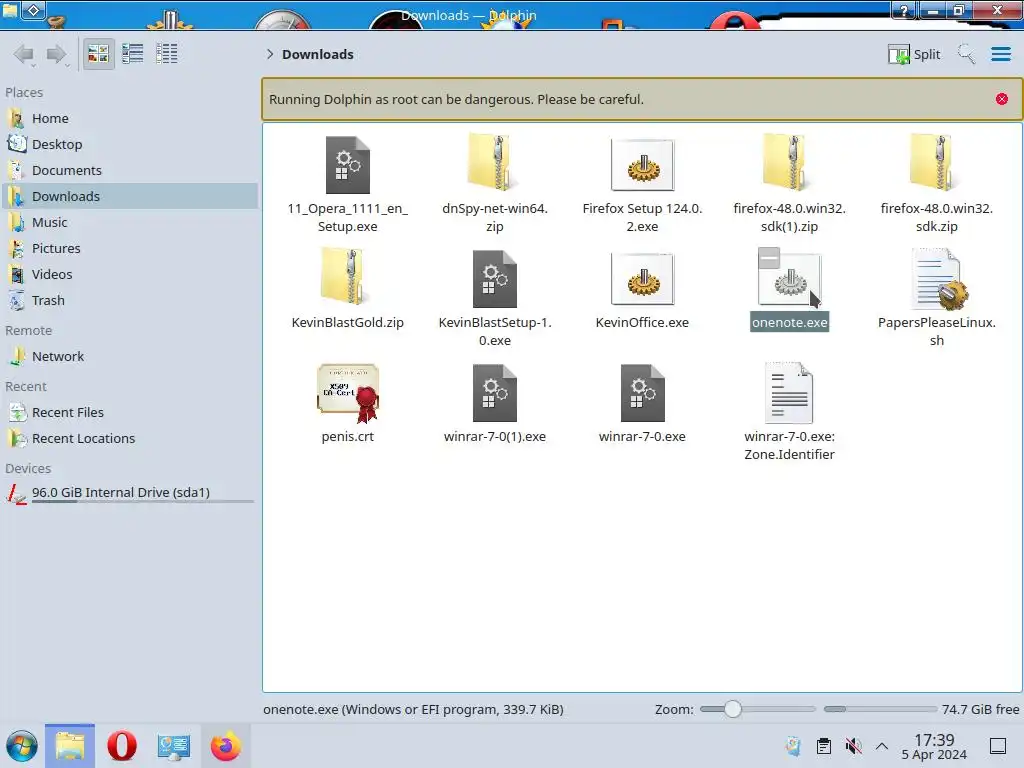
Task: Select firefox-48.0.win32.sdk.zip archive icon
Action: pyautogui.click(x=936, y=163)
